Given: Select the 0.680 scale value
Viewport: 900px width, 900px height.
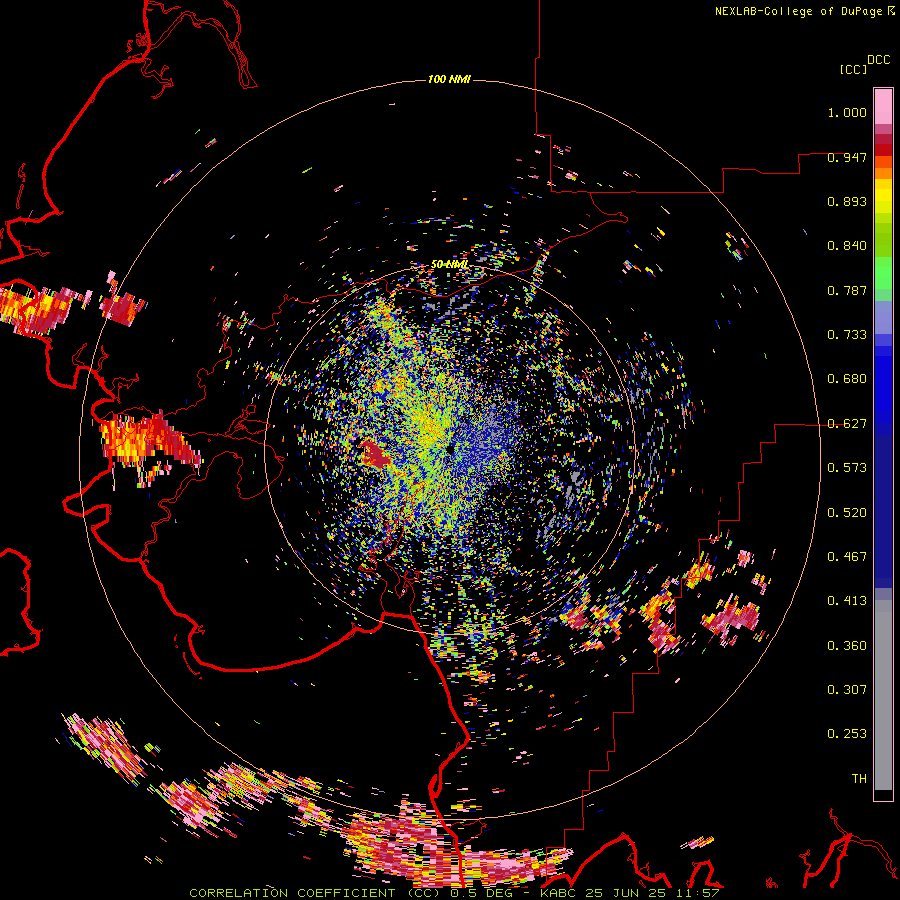Looking at the screenshot, I should click(x=847, y=379).
